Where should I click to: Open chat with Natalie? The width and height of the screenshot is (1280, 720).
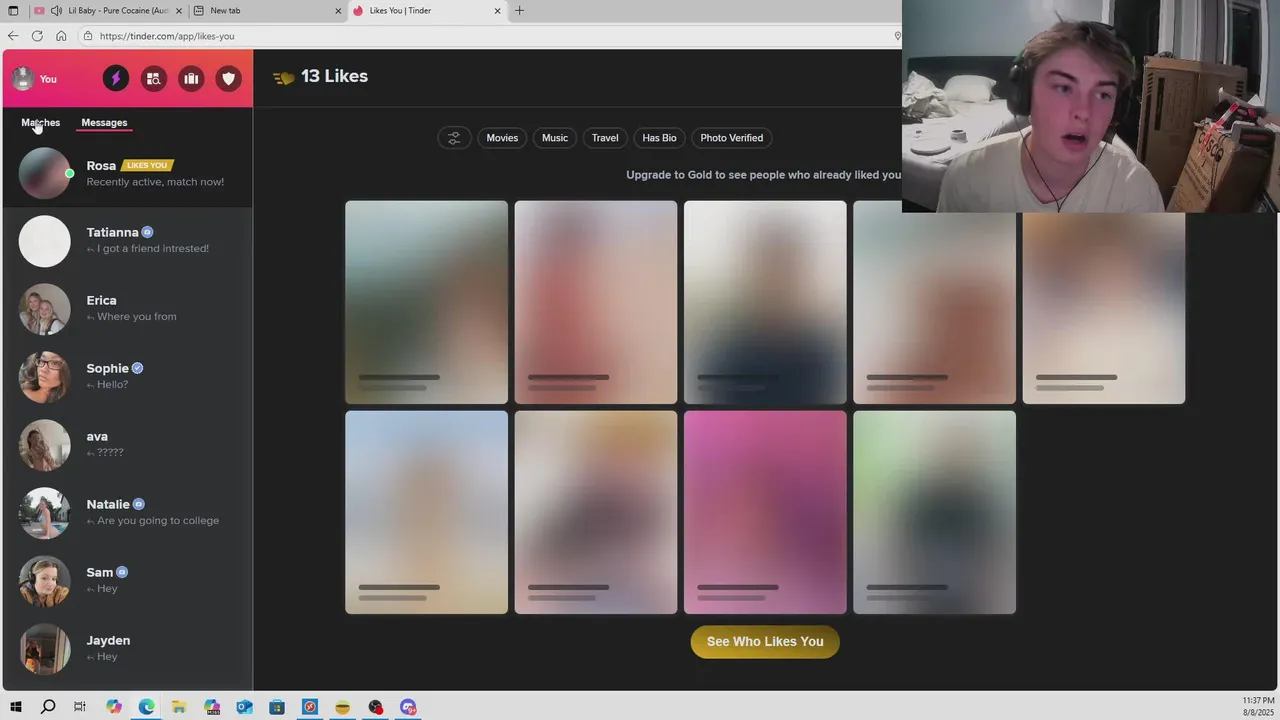[128, 513]
